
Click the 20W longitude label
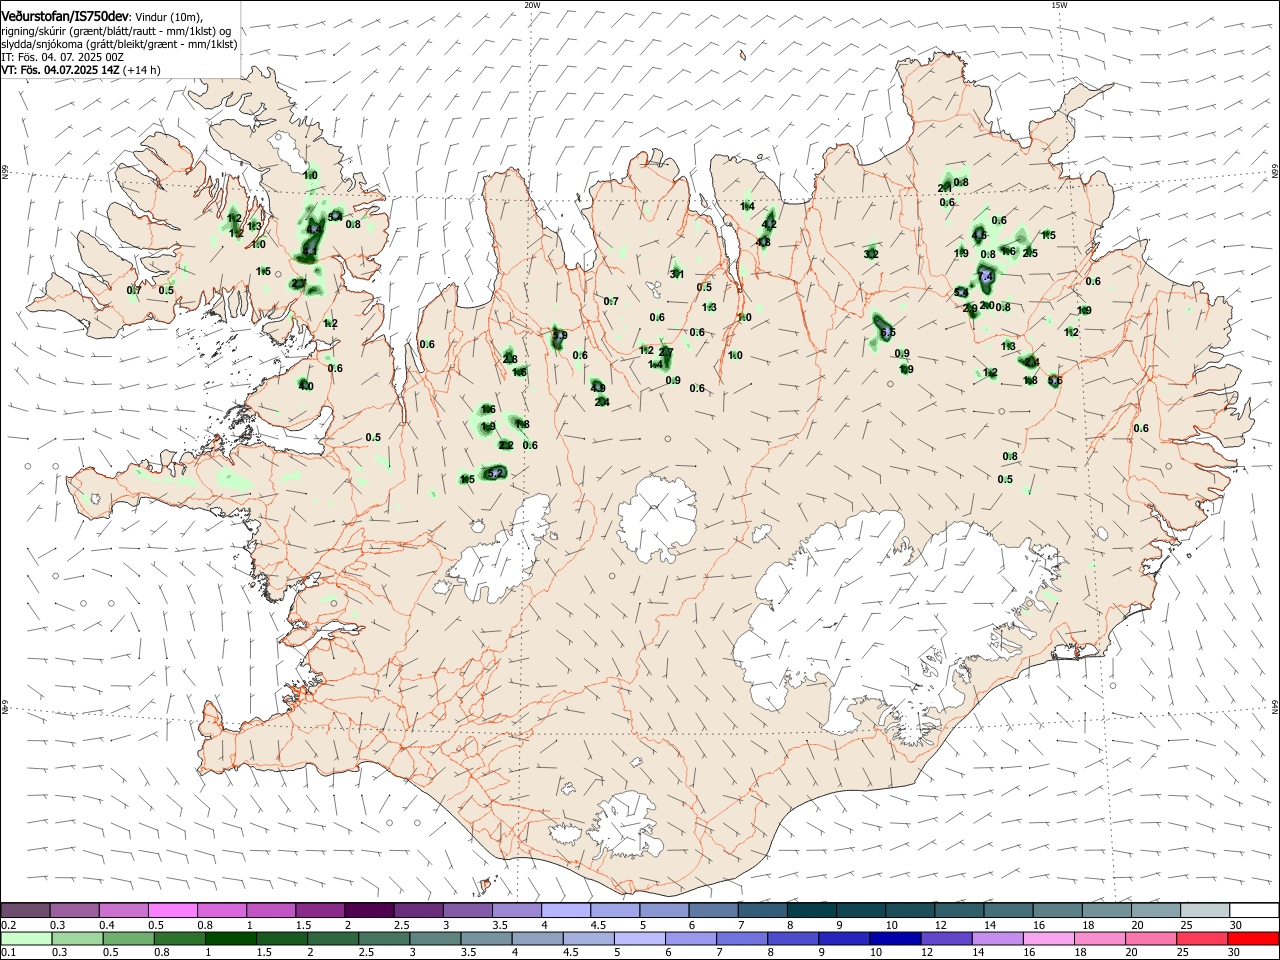532,5
